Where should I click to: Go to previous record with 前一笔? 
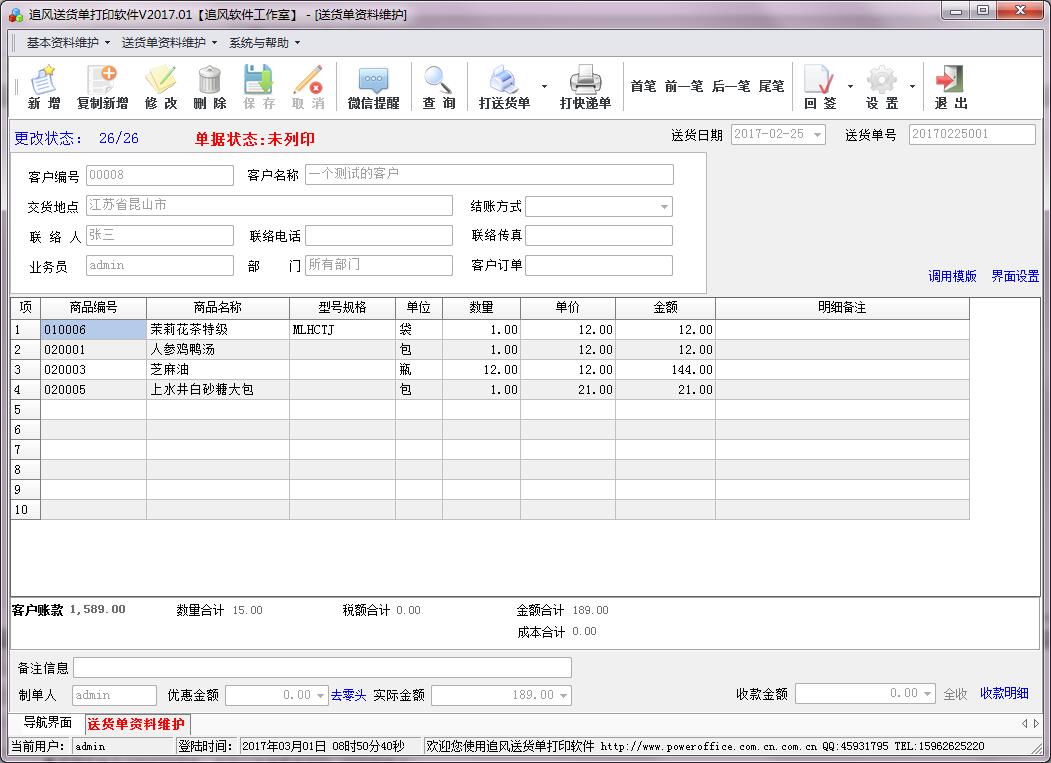684,86
